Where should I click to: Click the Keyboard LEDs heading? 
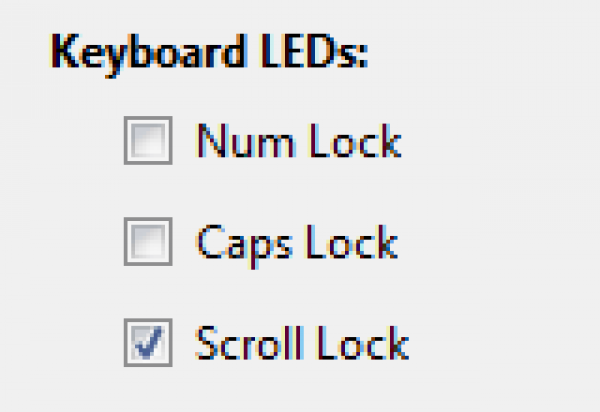(x=208, y=52)
